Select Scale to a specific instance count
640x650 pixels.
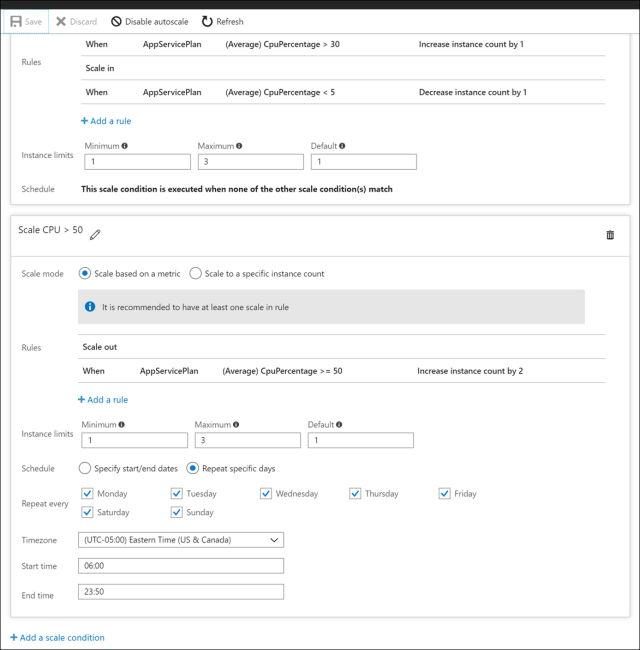coord(196,273)
